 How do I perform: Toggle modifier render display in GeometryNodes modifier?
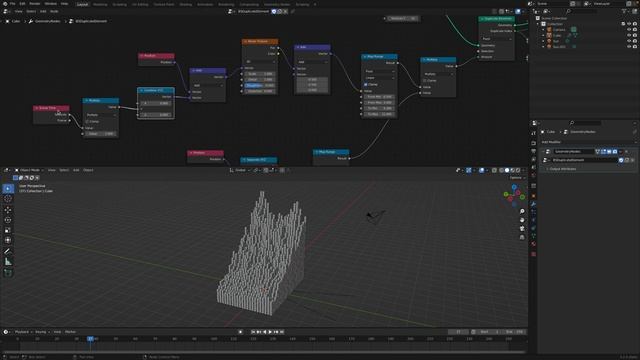pos(615,152)
